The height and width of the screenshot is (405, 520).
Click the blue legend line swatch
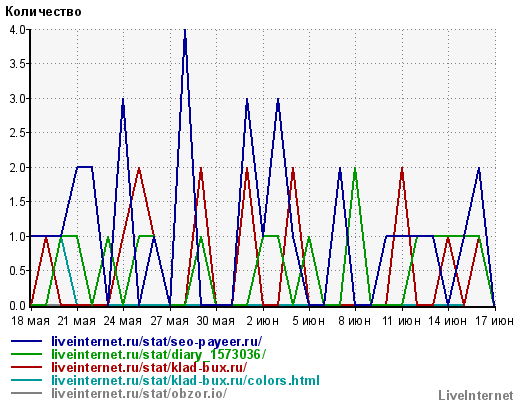point(26,341)
